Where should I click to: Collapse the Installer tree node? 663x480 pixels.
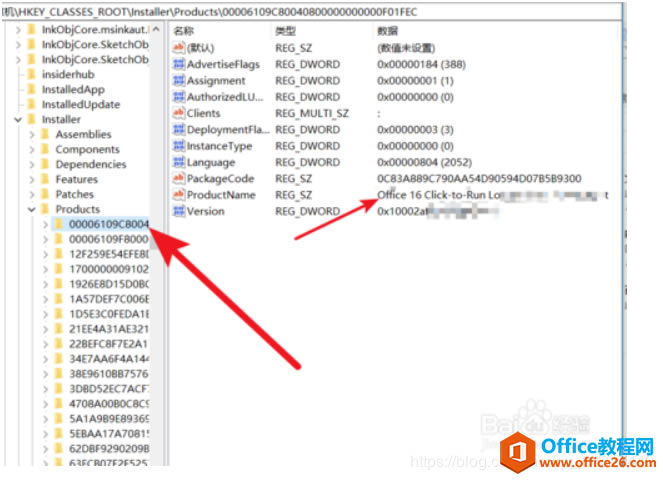[x=18, y=120]
